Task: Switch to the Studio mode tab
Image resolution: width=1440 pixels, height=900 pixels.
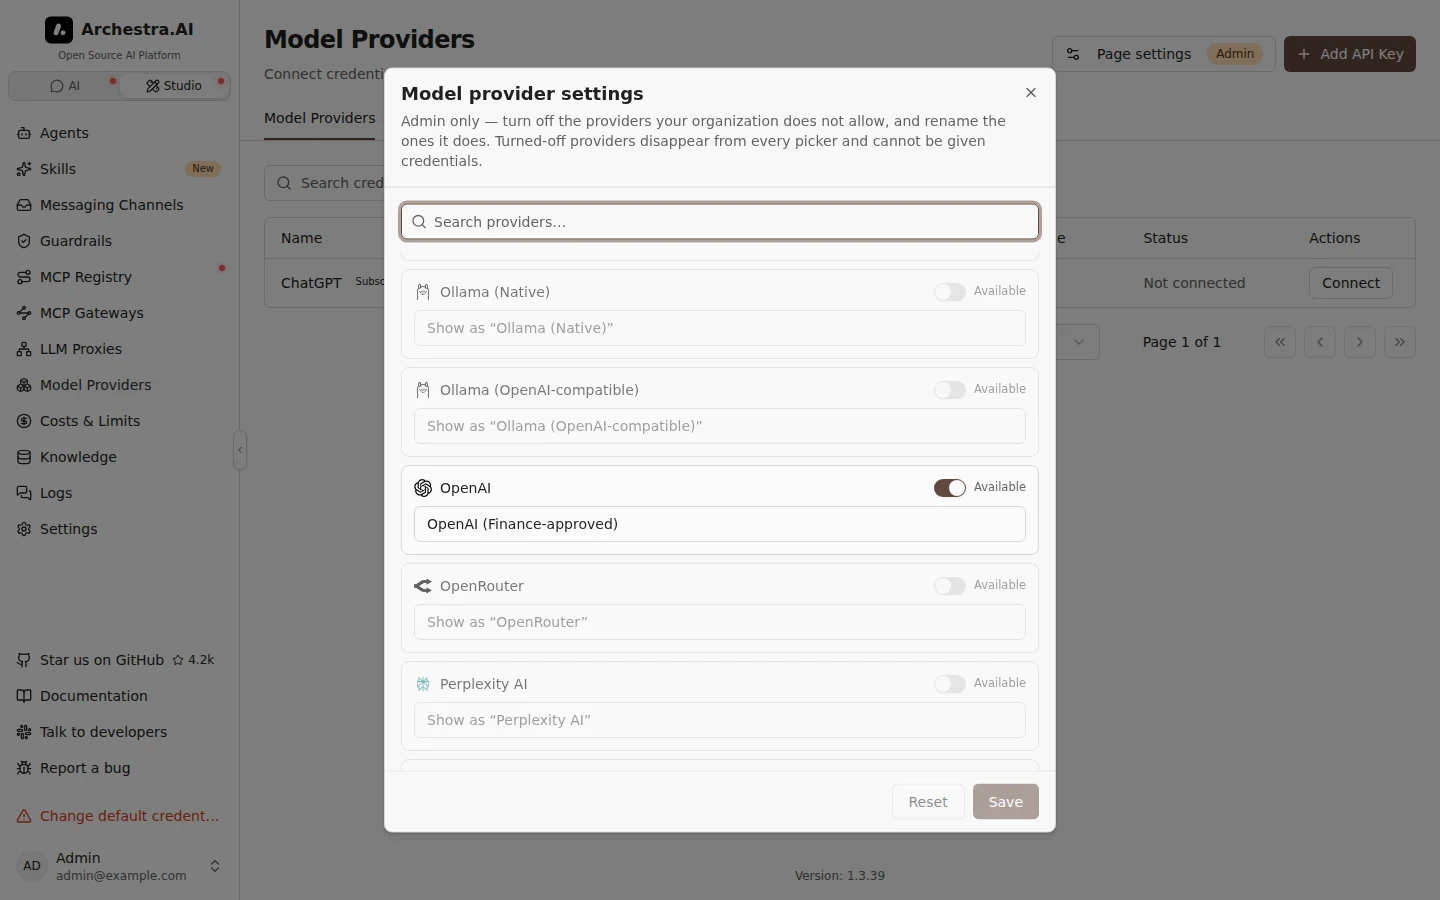Action: [x=174, y=86]
